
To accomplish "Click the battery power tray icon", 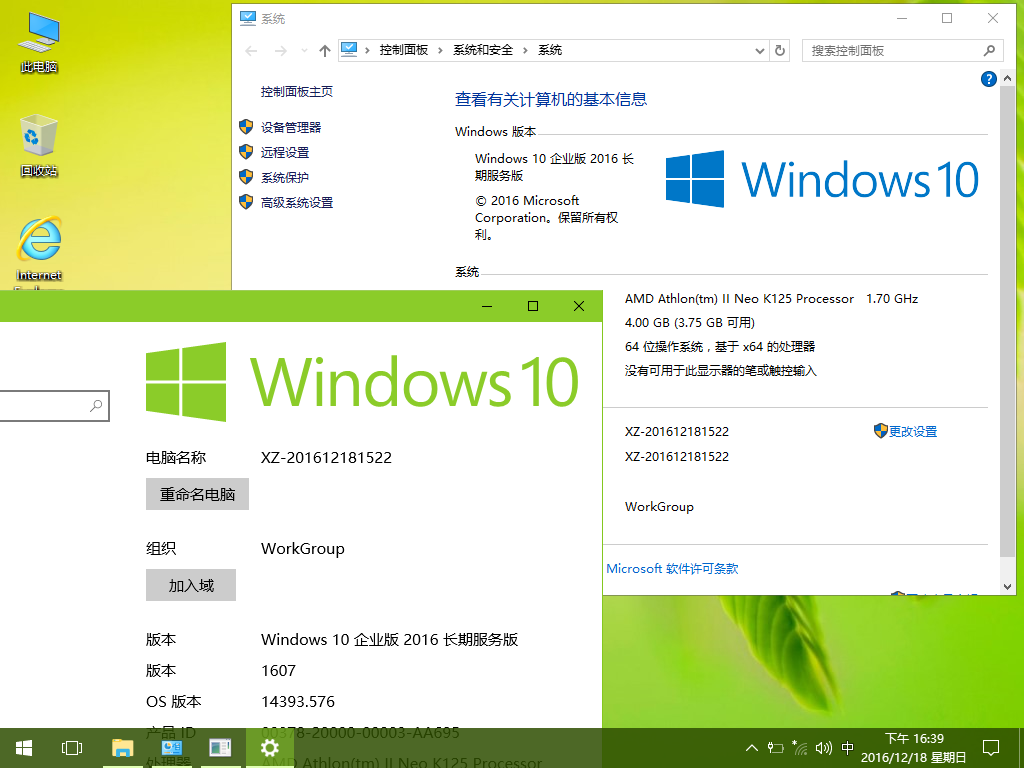I will click(775, 748).
